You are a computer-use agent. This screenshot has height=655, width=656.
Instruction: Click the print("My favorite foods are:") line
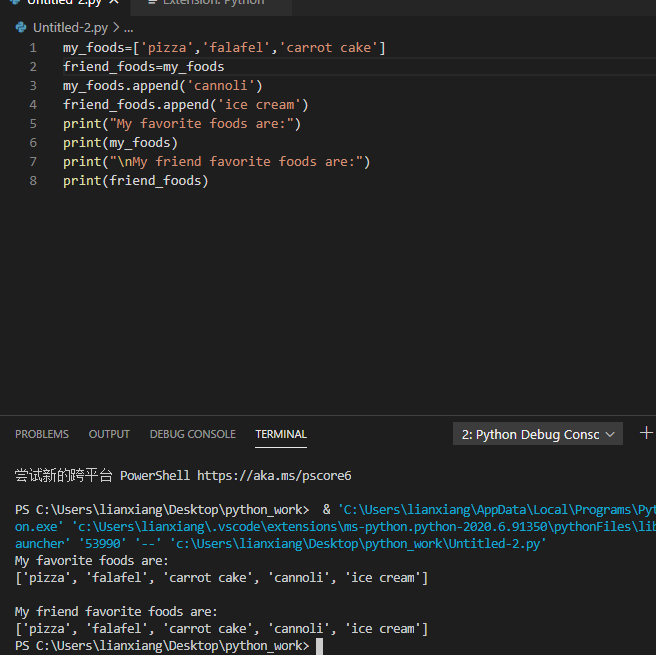182,124
